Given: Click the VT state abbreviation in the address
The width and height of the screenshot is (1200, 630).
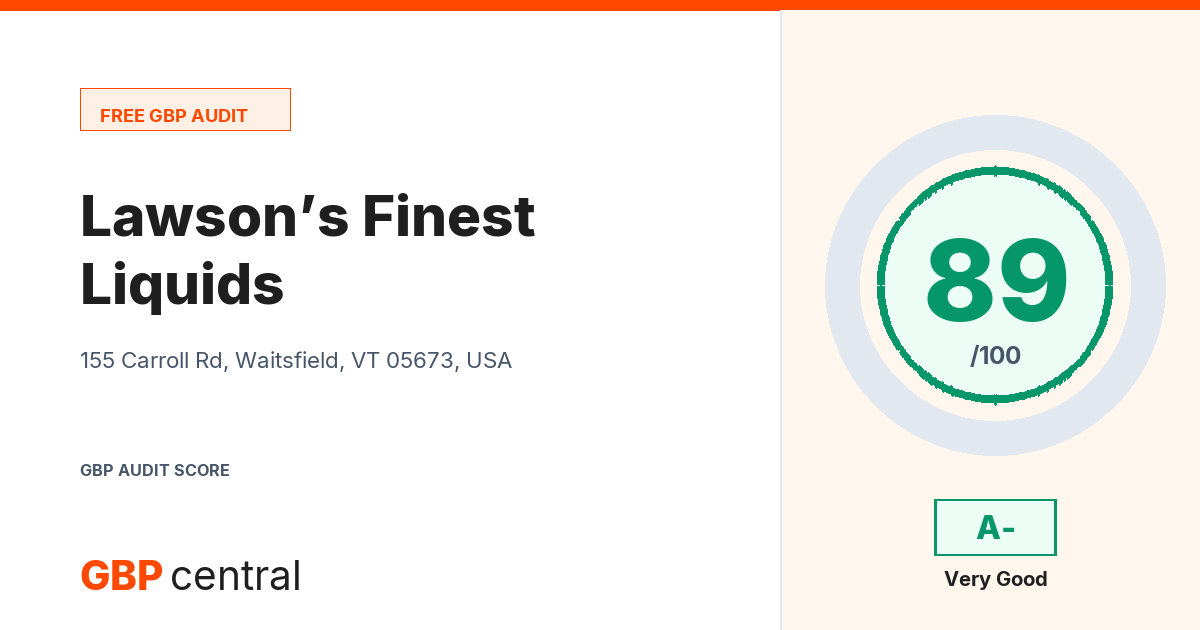Looking at the screenshot, I should click(x=364, y=360).
